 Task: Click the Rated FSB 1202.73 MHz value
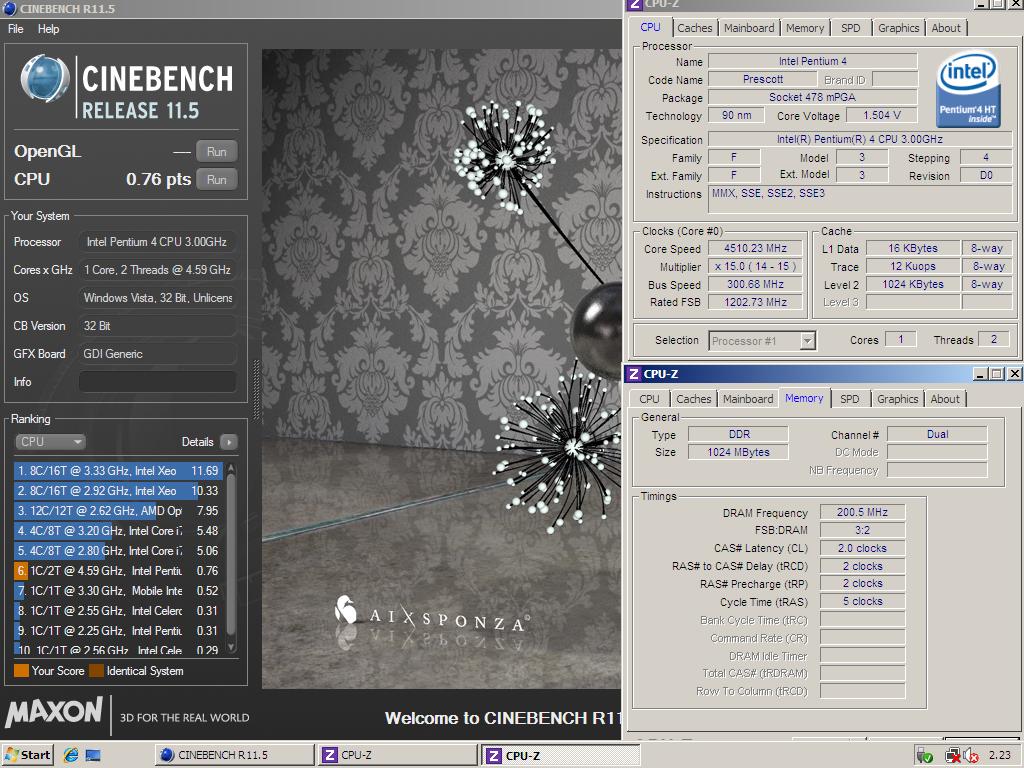pos(756,302)
